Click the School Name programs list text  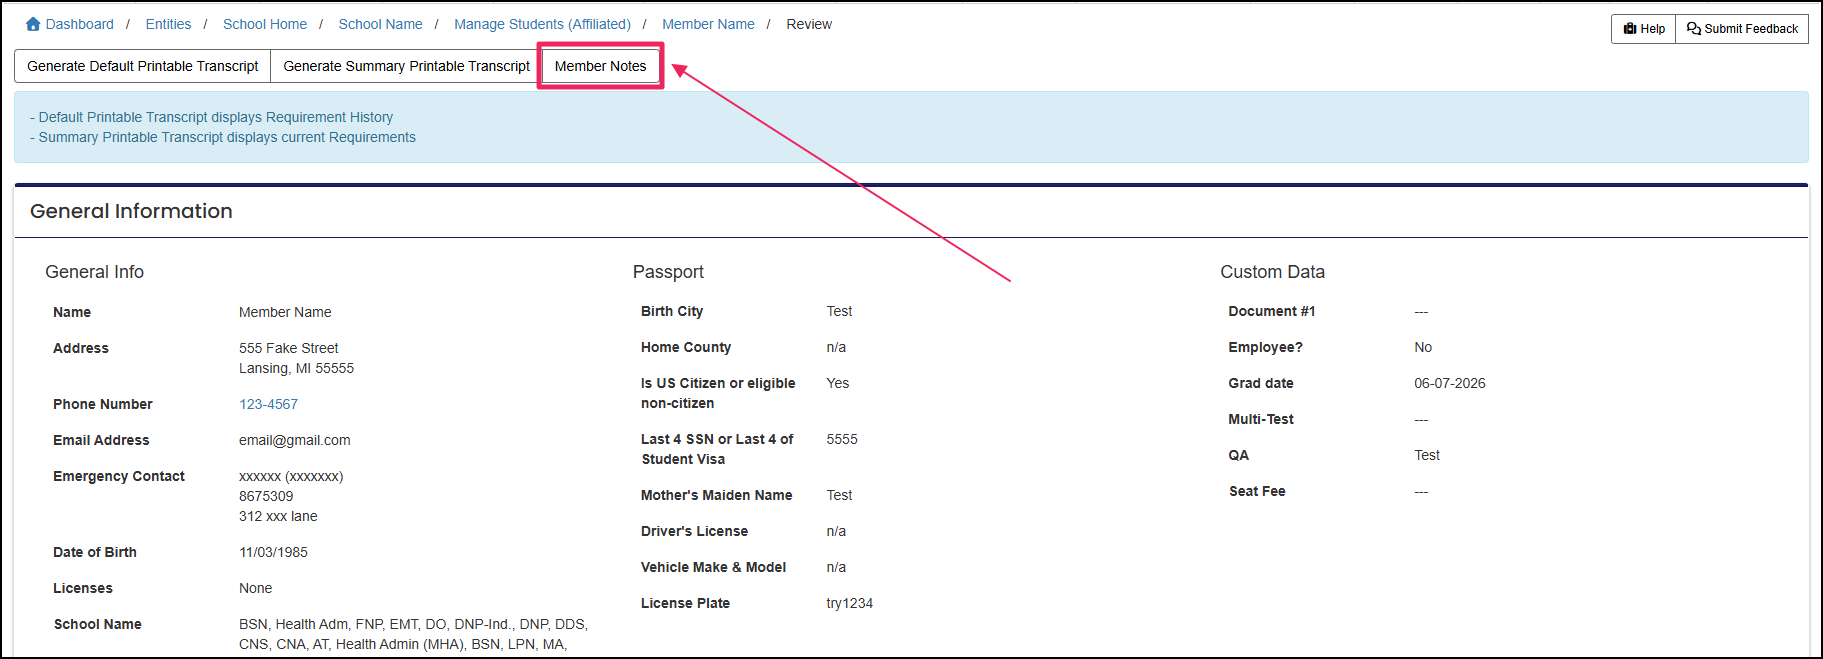pos(413,634)
